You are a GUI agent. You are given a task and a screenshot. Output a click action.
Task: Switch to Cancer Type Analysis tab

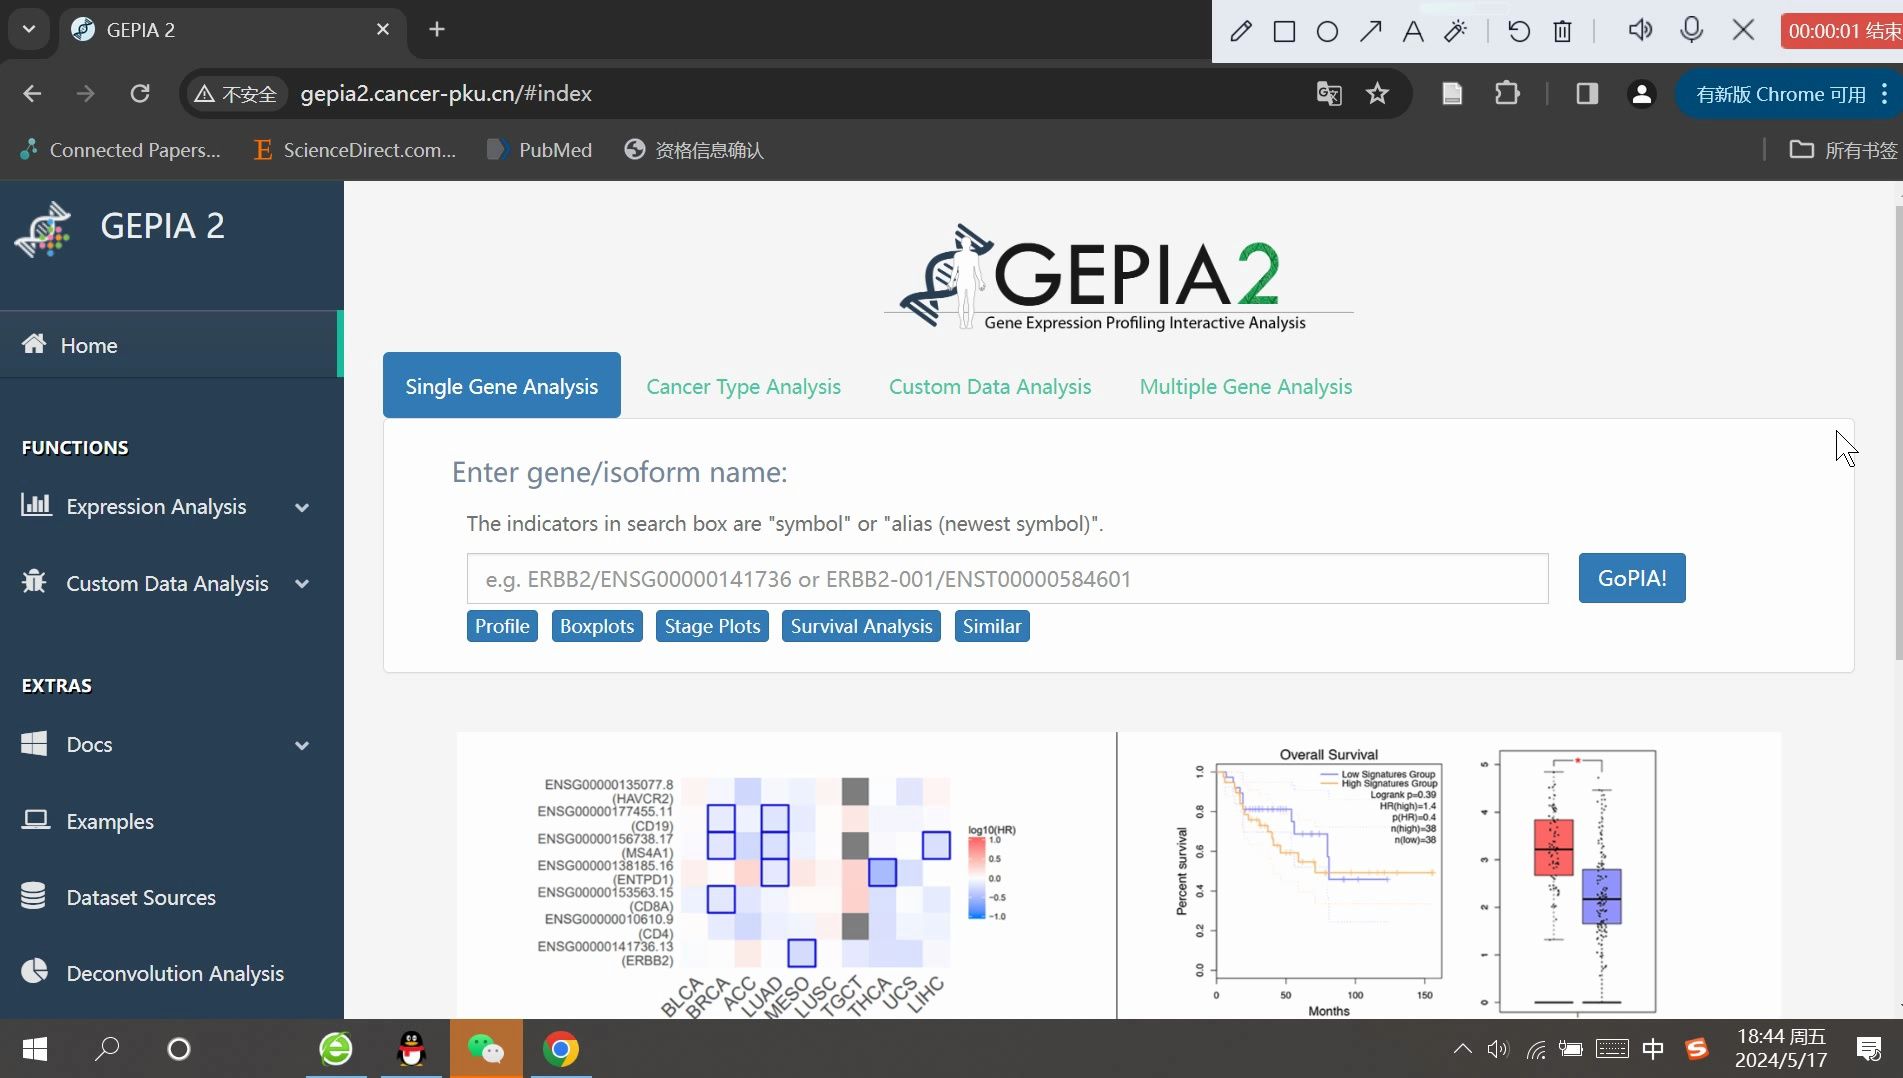[743, 386]
